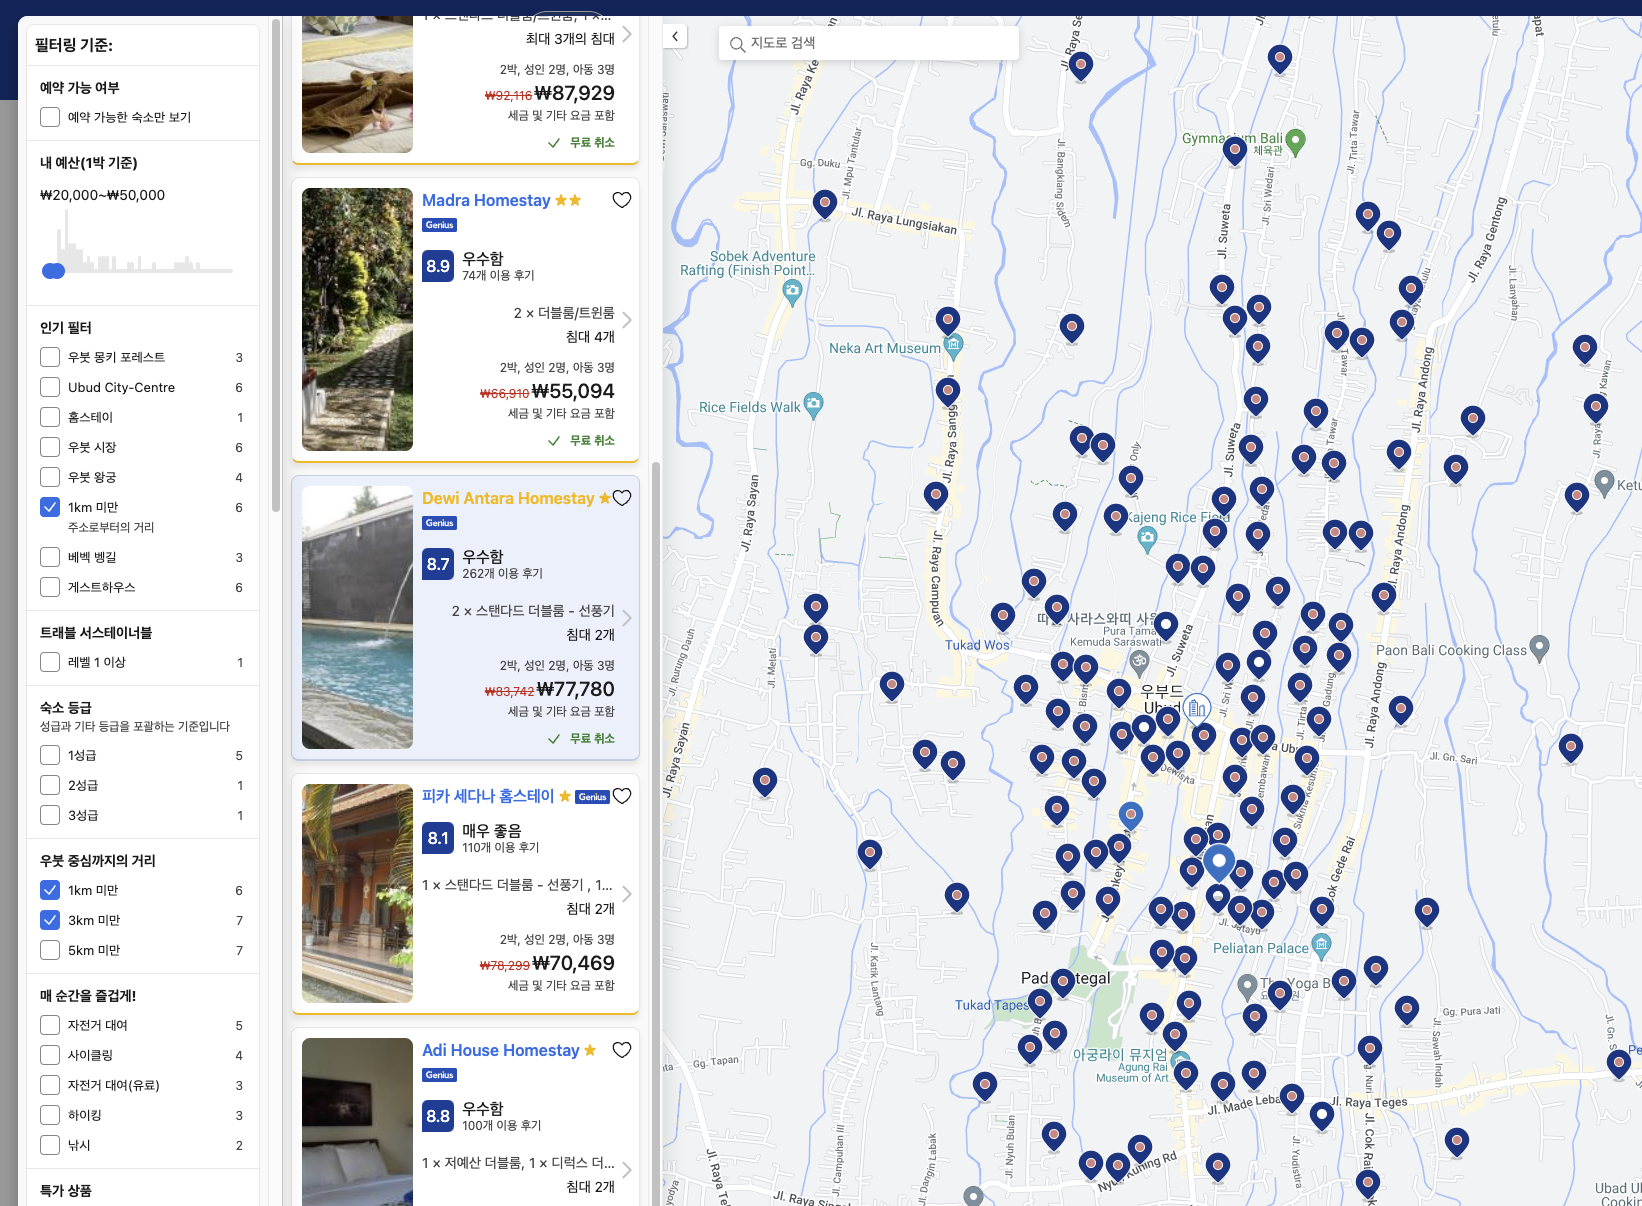Select the Pura Taman Saraswati temple icon

coord(1138,662)
